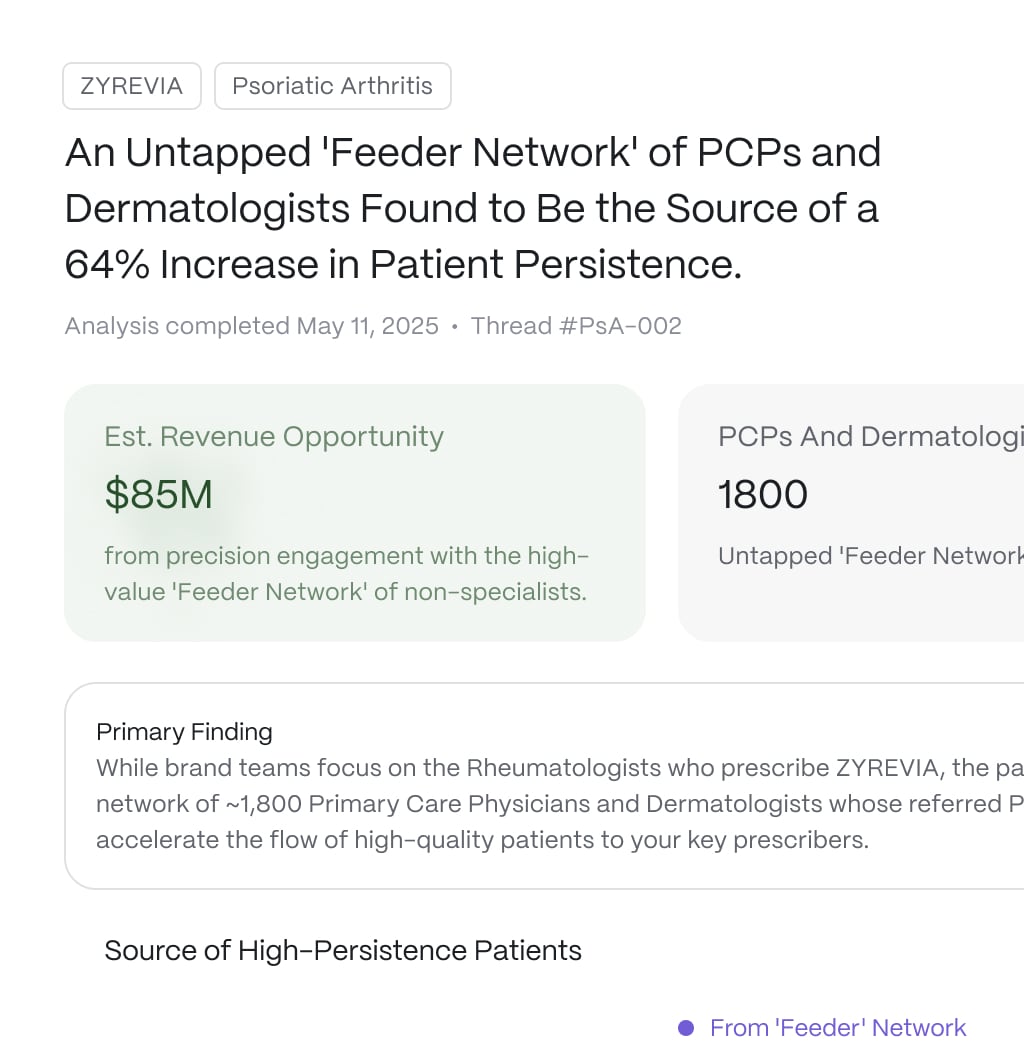Click the Rheumatologists sentence in Primary Finding
This screenshot has width=1024, height=1056.
[x=560, y=768]
